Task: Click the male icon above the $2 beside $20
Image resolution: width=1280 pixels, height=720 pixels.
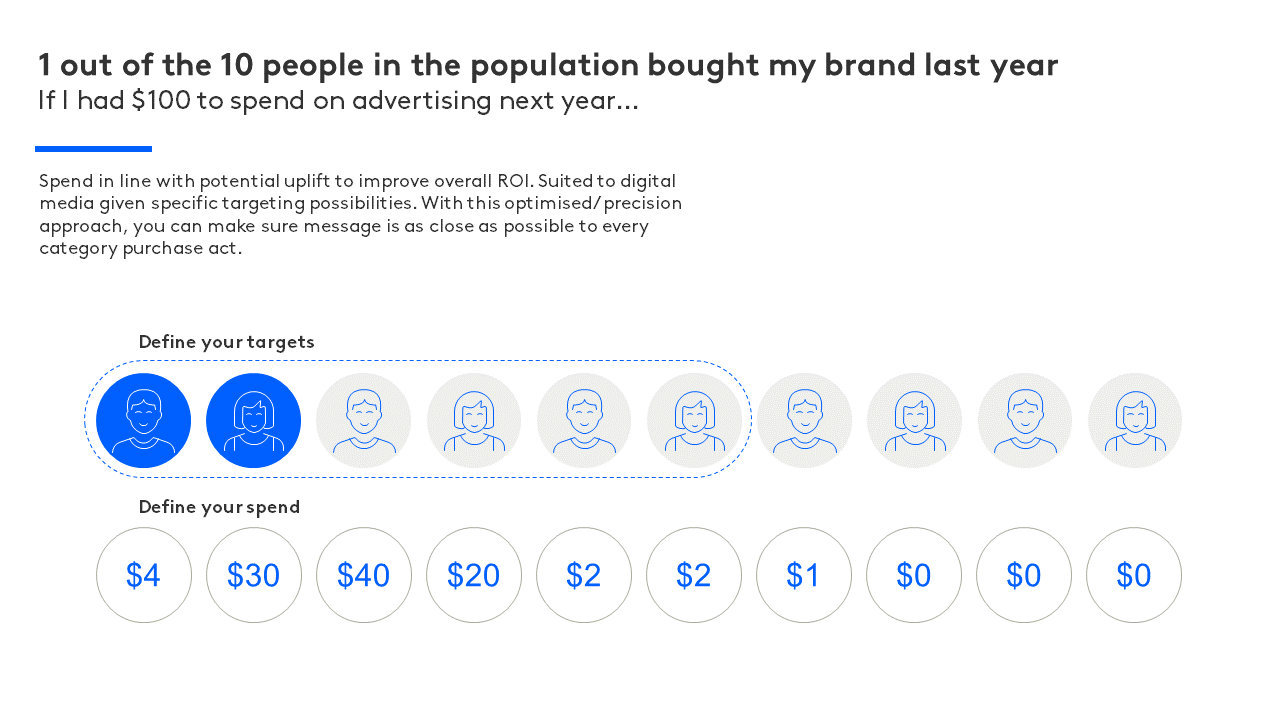Action: [x=584, y=420]
